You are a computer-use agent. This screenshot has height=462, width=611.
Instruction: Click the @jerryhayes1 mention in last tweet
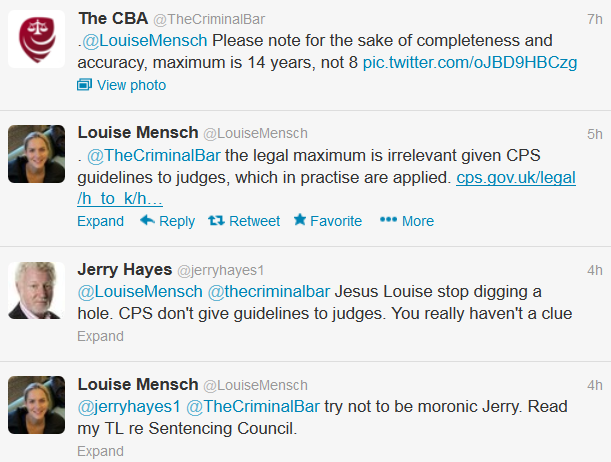click(x=129, y=406)
